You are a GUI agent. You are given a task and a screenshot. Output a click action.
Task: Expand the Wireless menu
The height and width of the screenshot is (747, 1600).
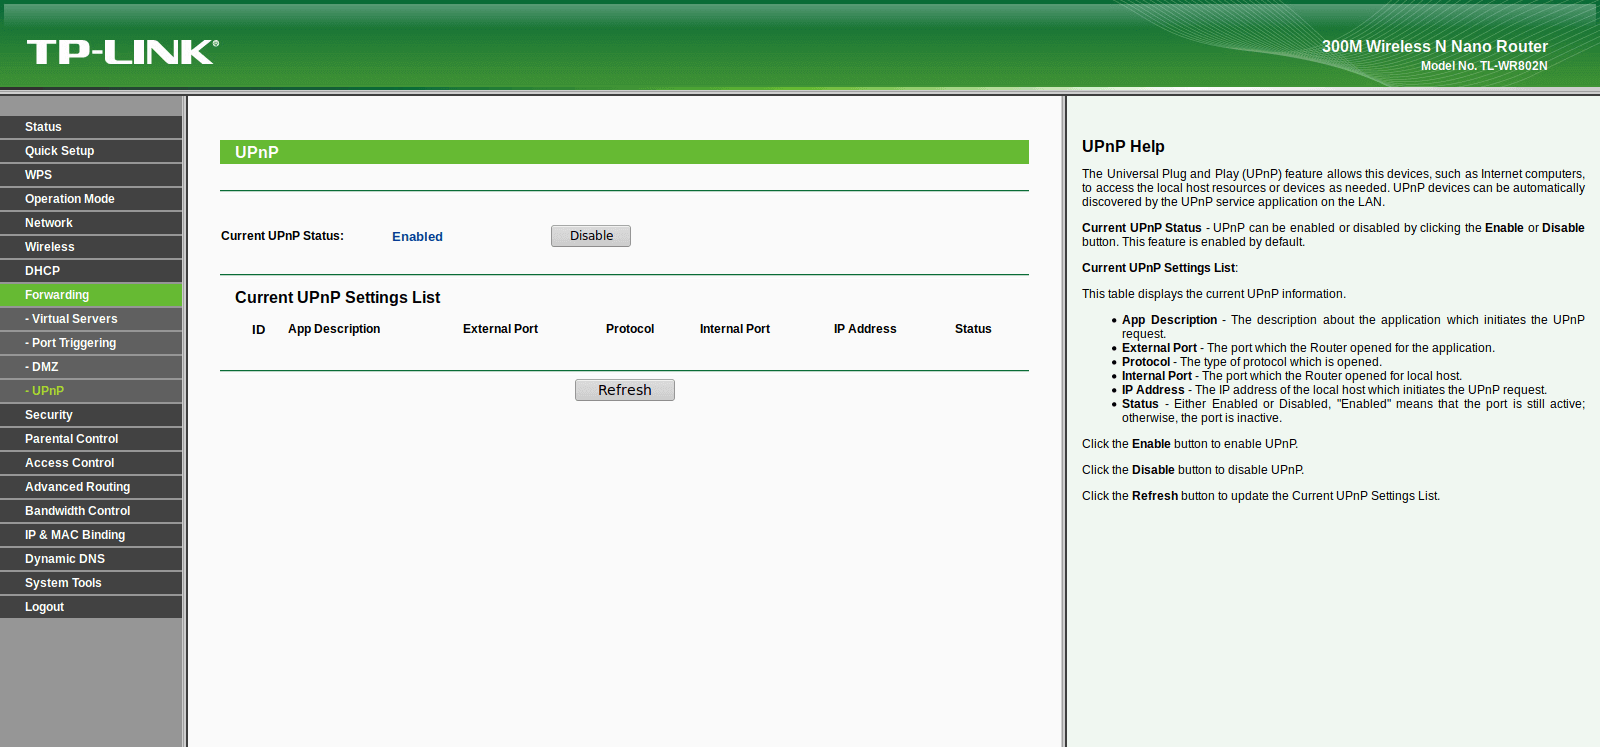(x=91, y=247)
